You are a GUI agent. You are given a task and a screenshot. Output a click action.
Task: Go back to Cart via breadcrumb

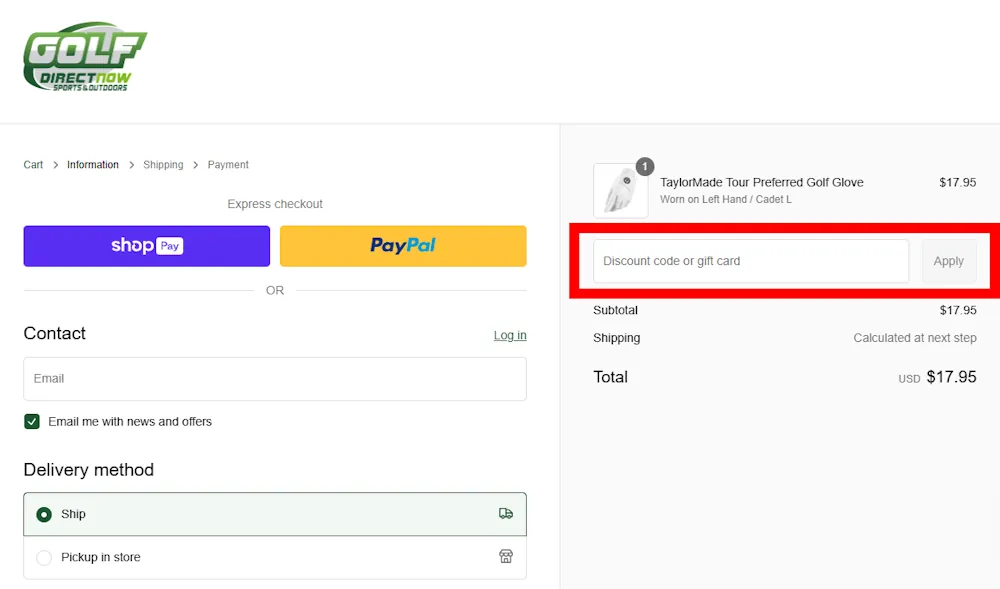click(x=33, y=165)
